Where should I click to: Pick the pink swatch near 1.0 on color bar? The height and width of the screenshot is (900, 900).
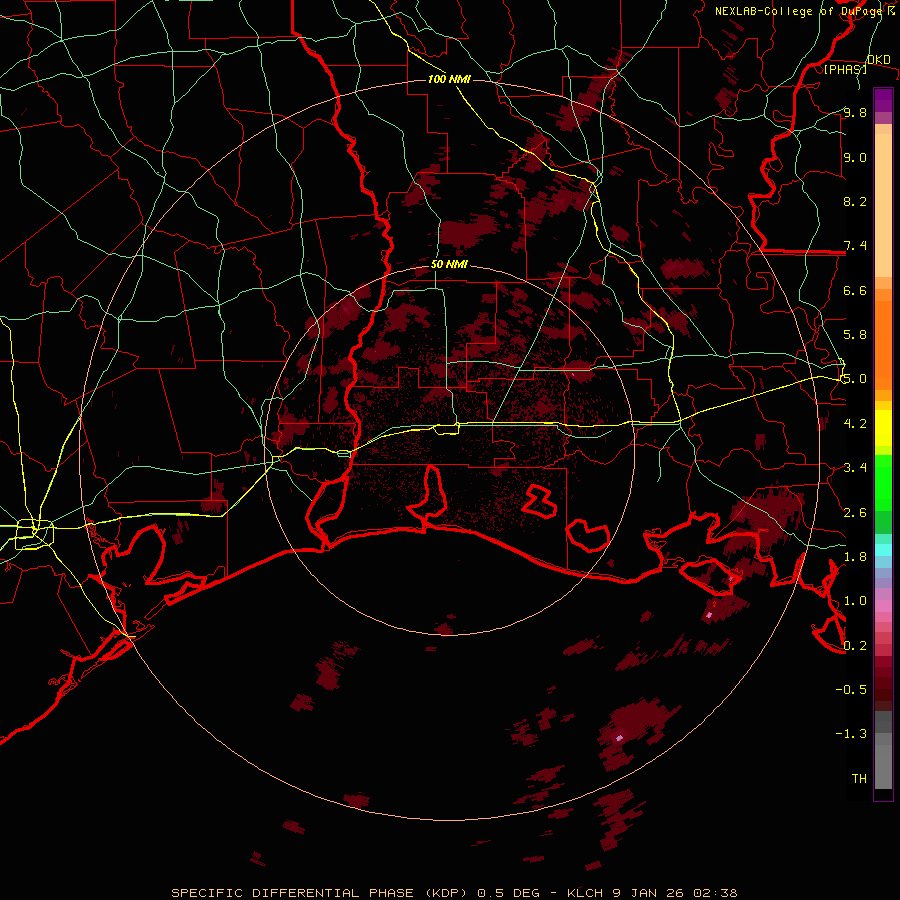pos(883,606)
